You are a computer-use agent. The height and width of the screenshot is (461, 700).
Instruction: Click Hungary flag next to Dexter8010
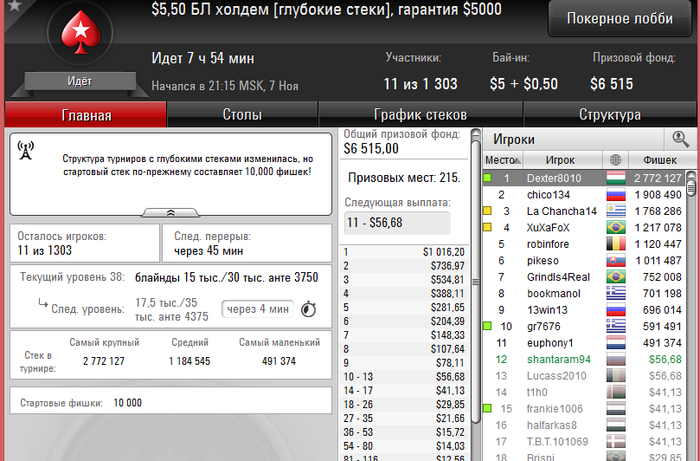pyautogui.click(x=616, y=178)
